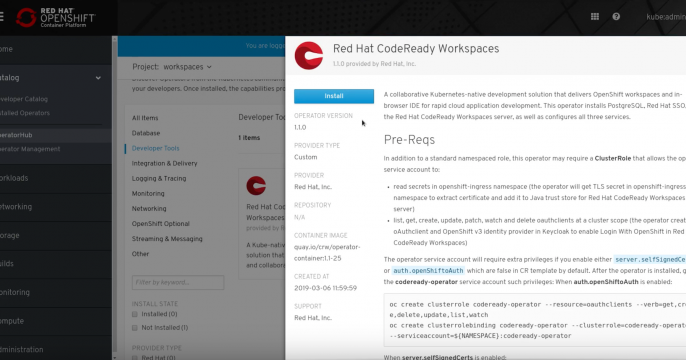Image resolution: width=686 pixels, height=360 pixels.
Task: Select the Other category
Action: (x=140, y=254)
